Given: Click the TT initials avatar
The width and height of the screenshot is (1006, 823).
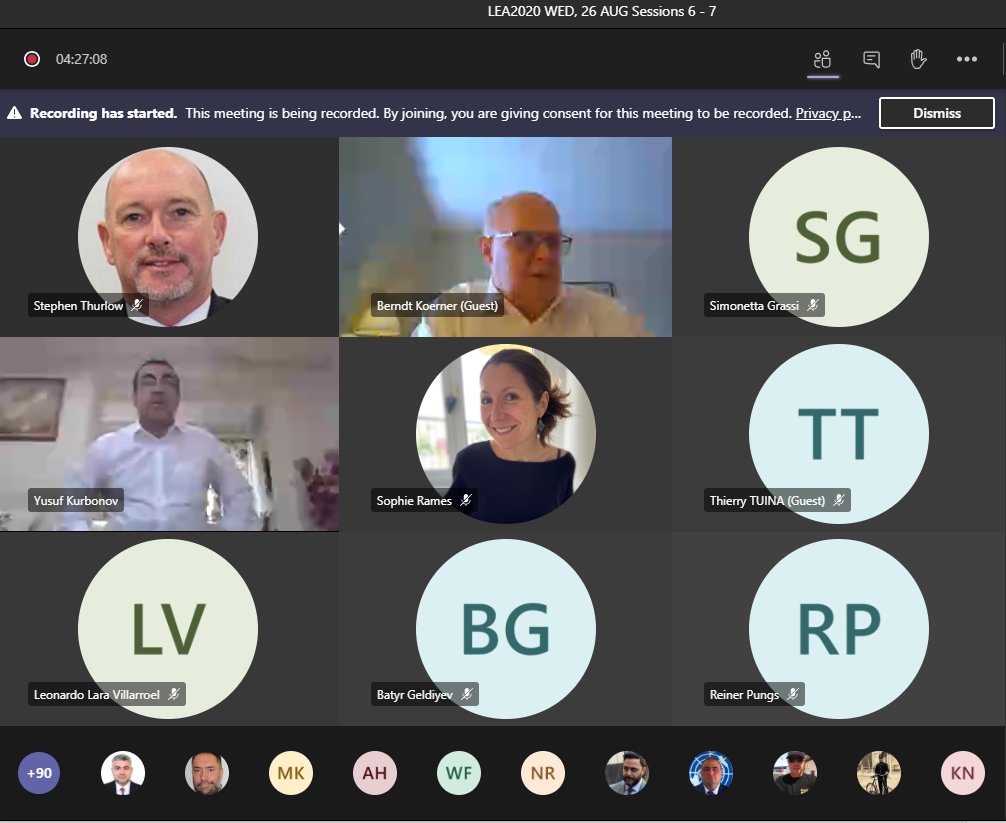Looking at the screenshot, I should click(839, 434).
